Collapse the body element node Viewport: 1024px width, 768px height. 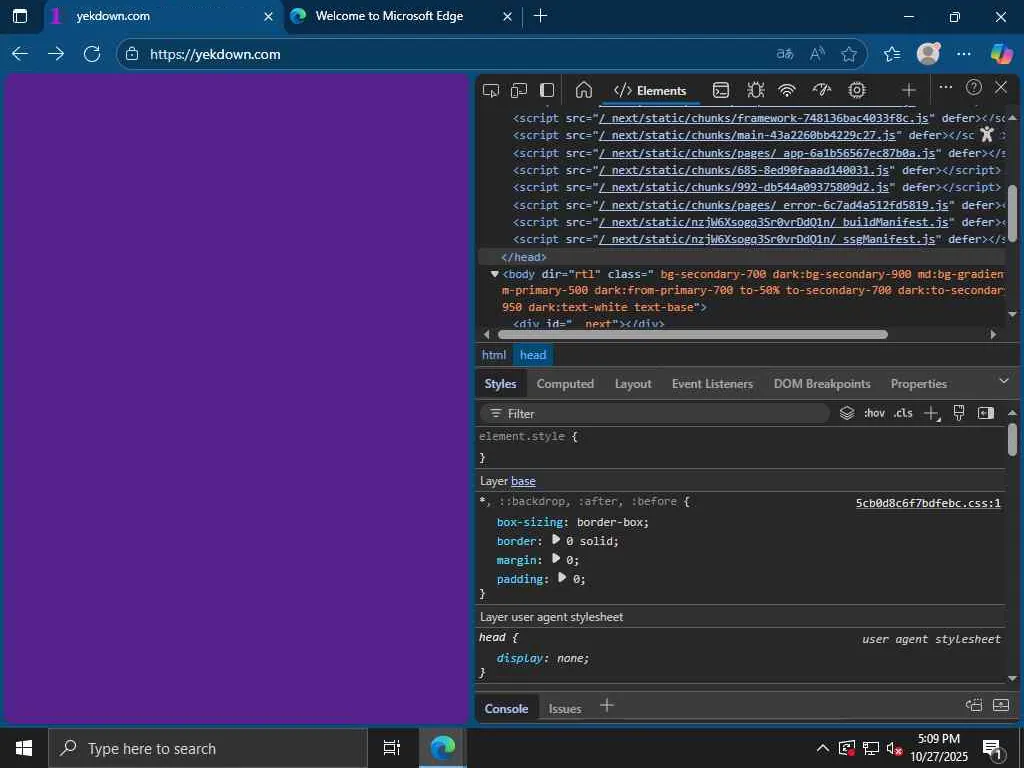[494, 274]
